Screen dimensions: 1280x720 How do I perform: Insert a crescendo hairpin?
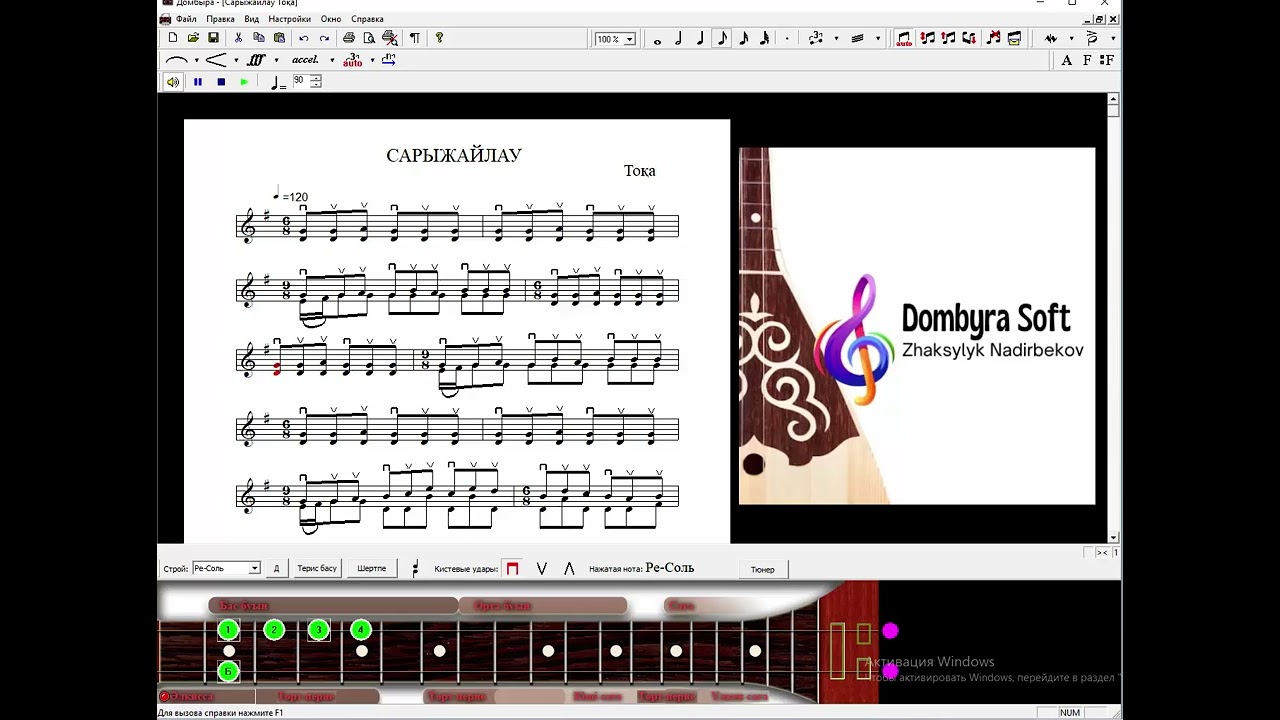point(216,60)
